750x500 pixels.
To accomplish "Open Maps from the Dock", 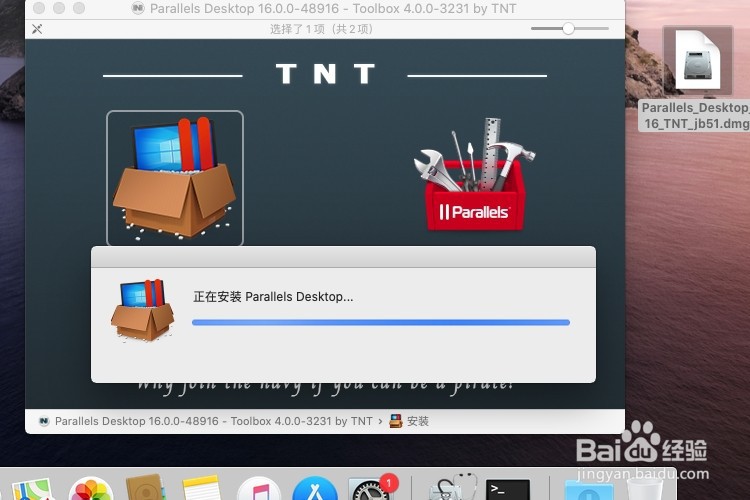I will (x=31, y=489).
